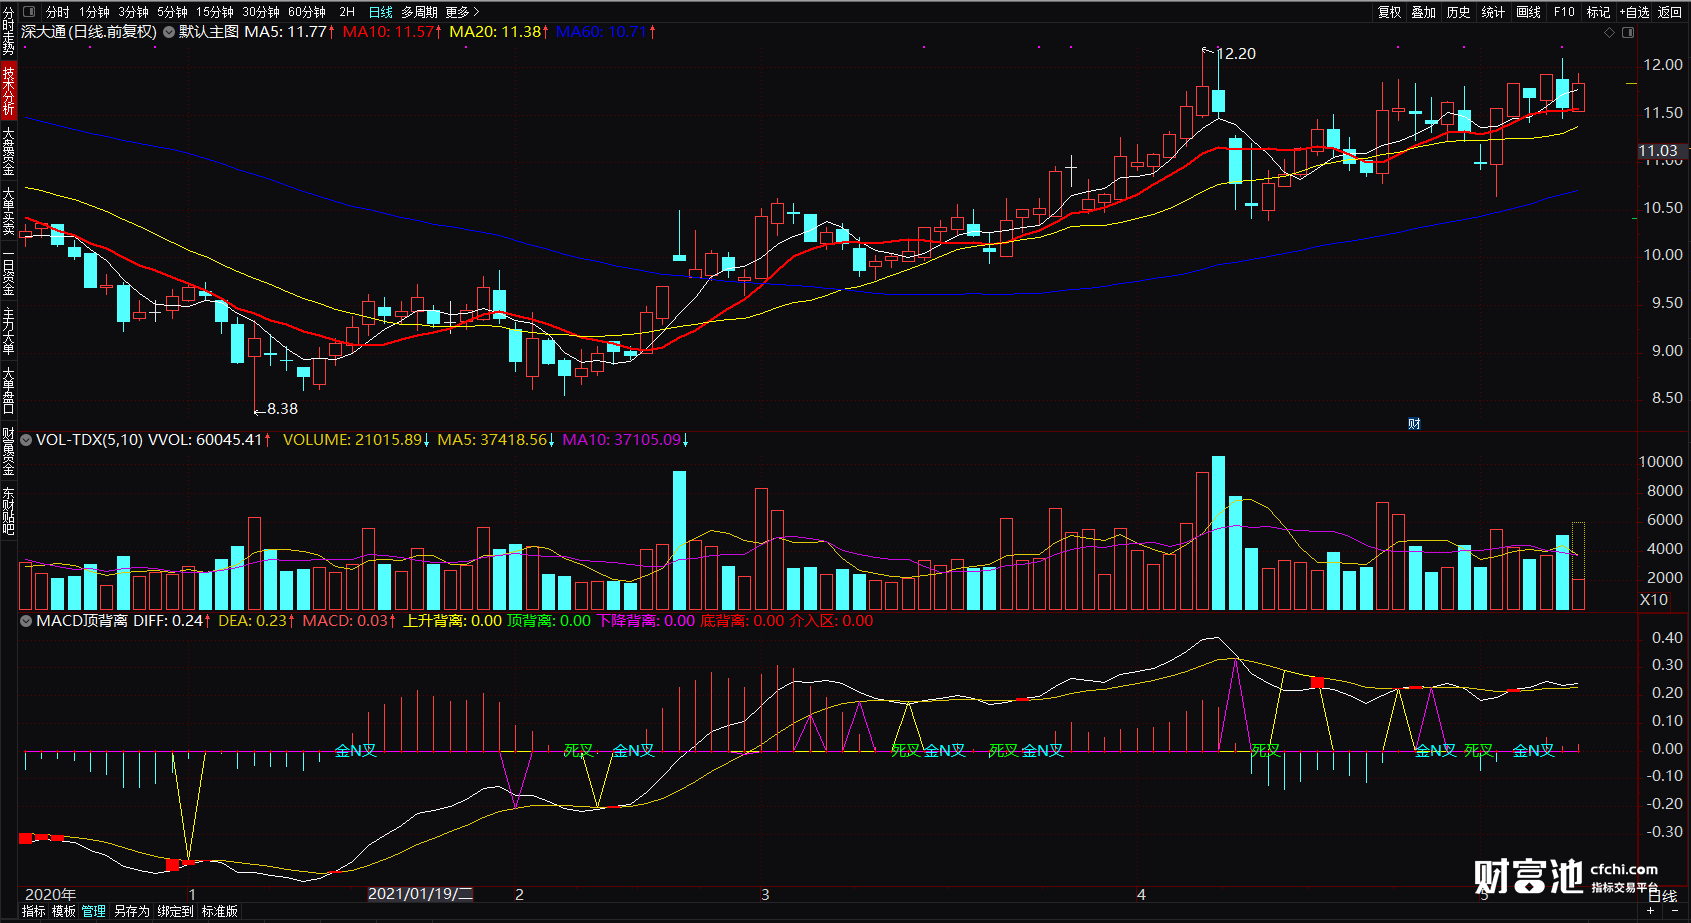Open the 统计 statistics button
The image size is (1691, 923).
coord(1493,12)
